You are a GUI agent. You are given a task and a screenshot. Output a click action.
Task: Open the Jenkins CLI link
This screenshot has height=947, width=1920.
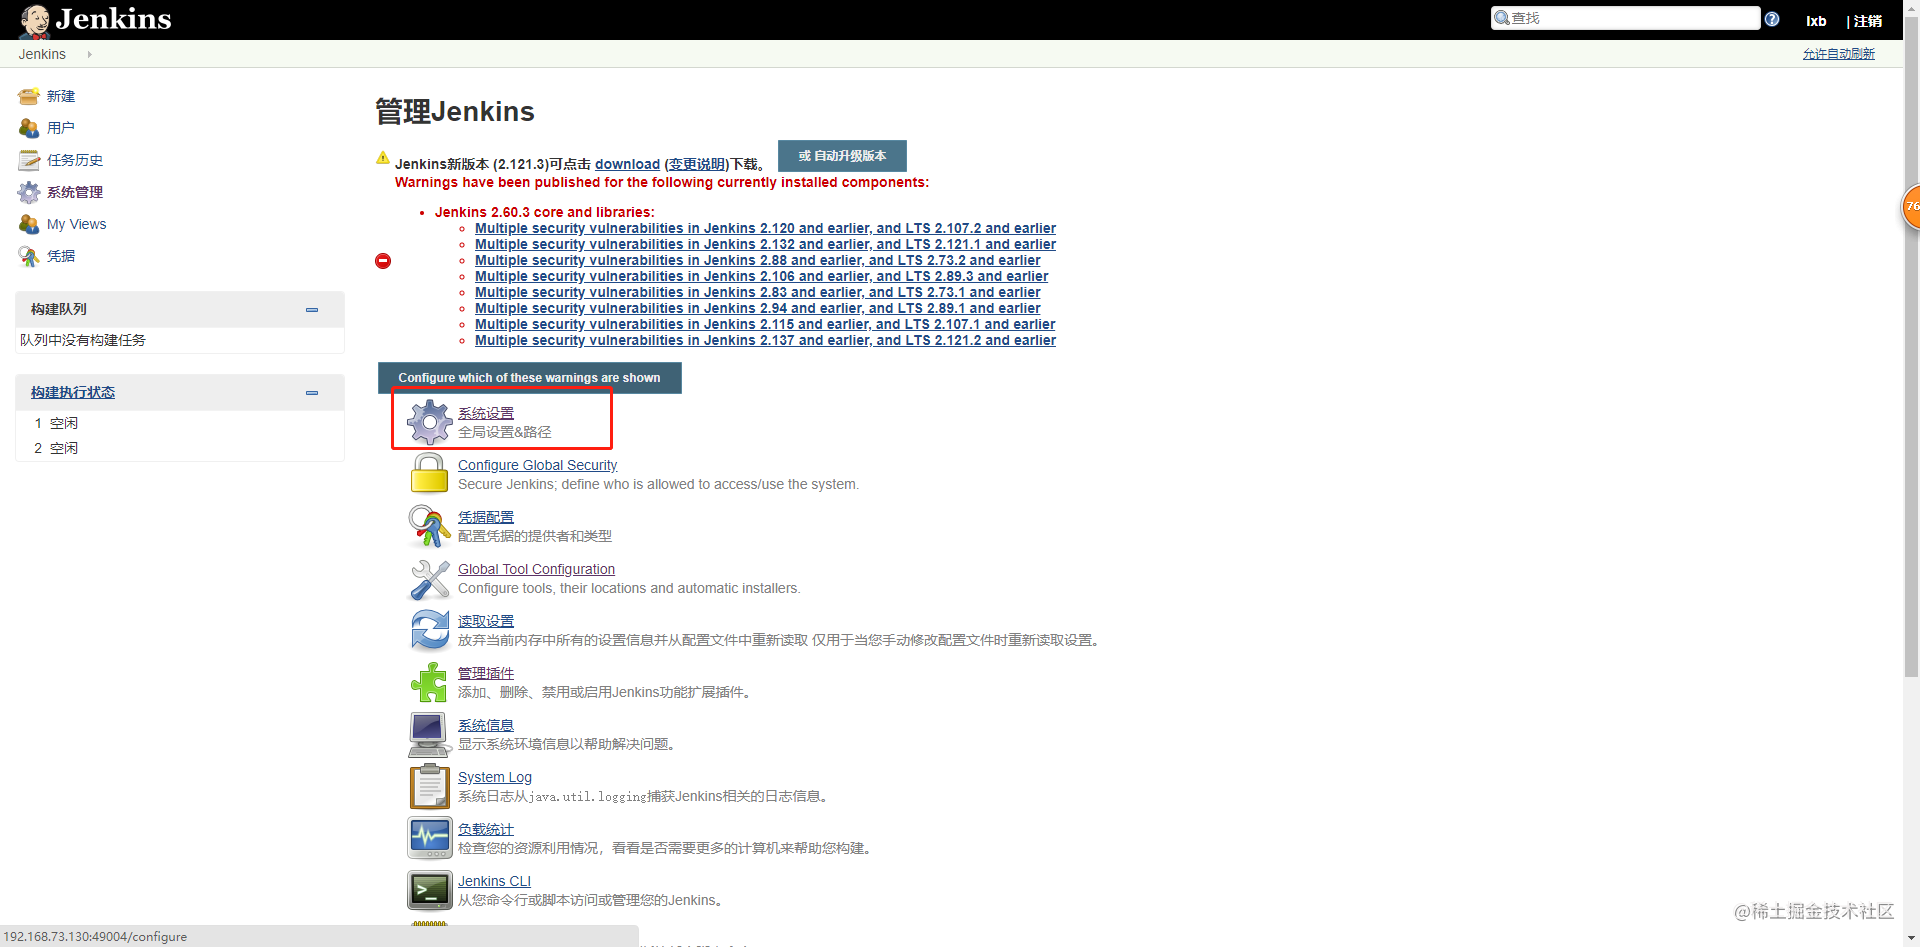(494, 881)
